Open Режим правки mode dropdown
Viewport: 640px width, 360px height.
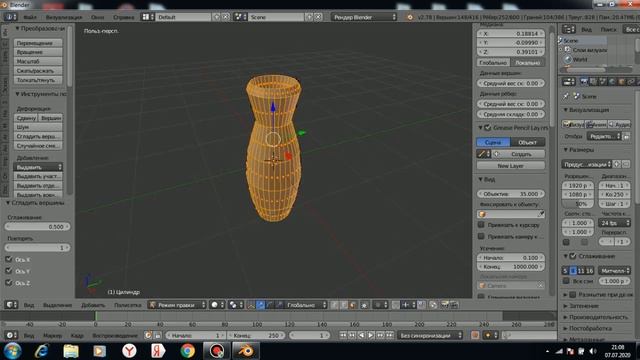pos(177,305)
